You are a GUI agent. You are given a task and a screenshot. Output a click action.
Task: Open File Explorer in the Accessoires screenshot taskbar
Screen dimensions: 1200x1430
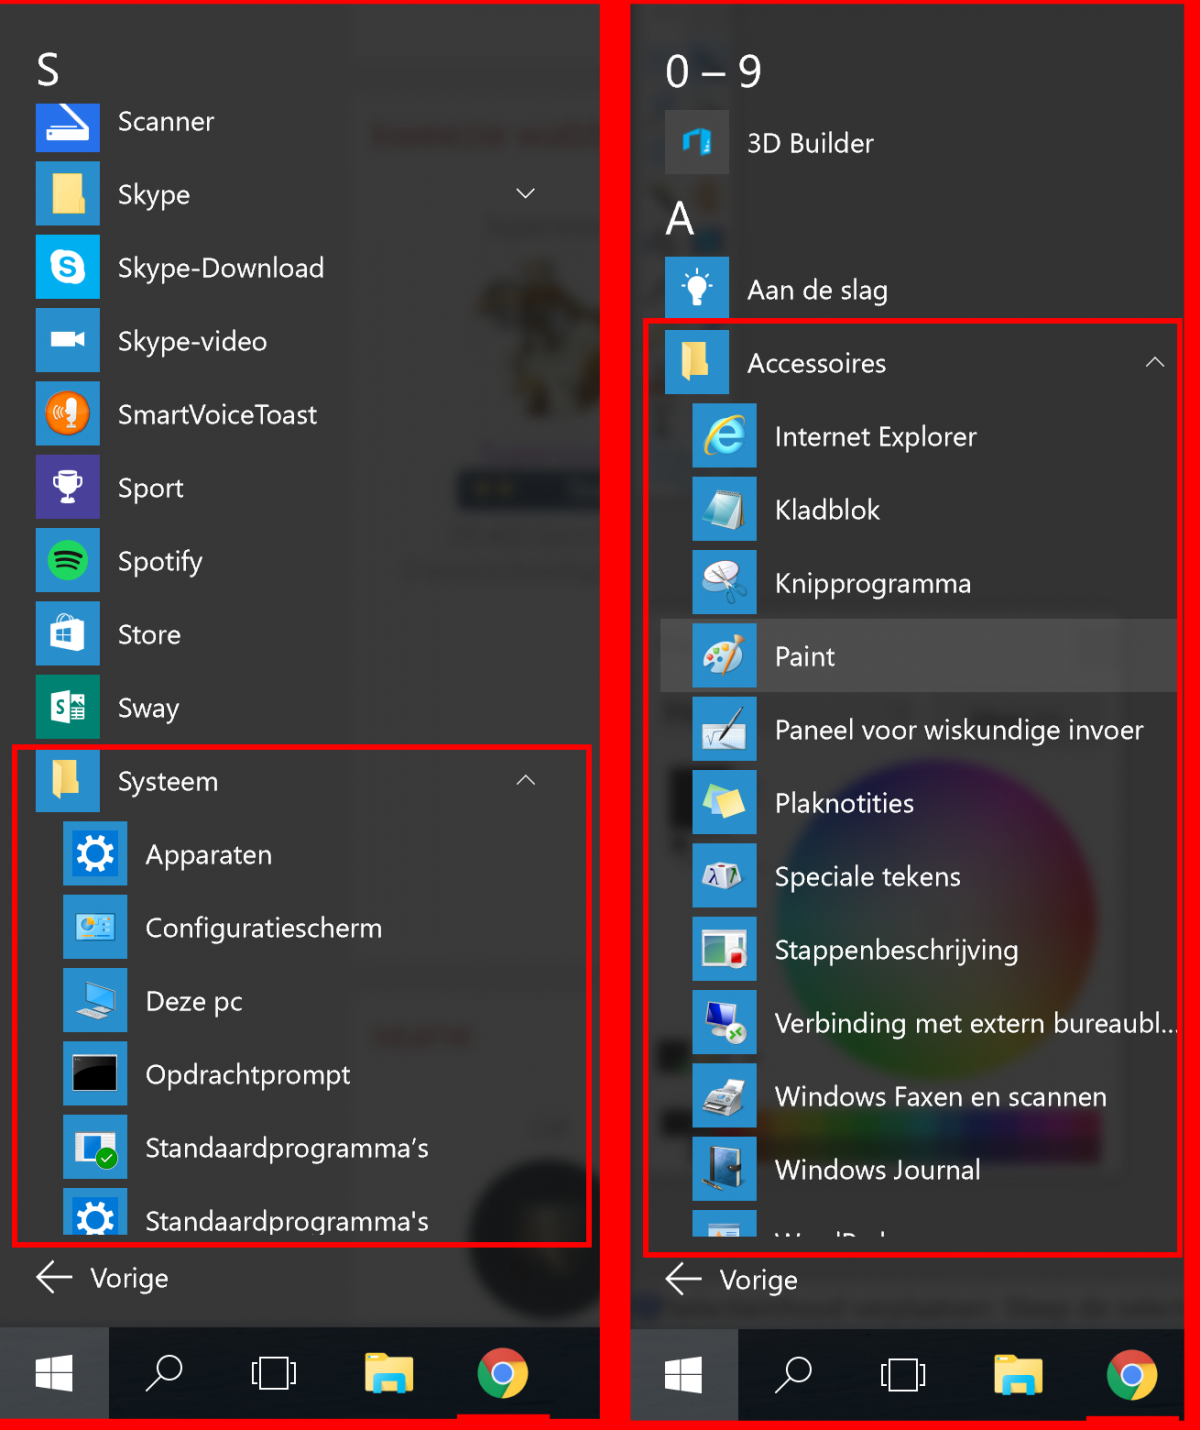coord(1018,1375)
